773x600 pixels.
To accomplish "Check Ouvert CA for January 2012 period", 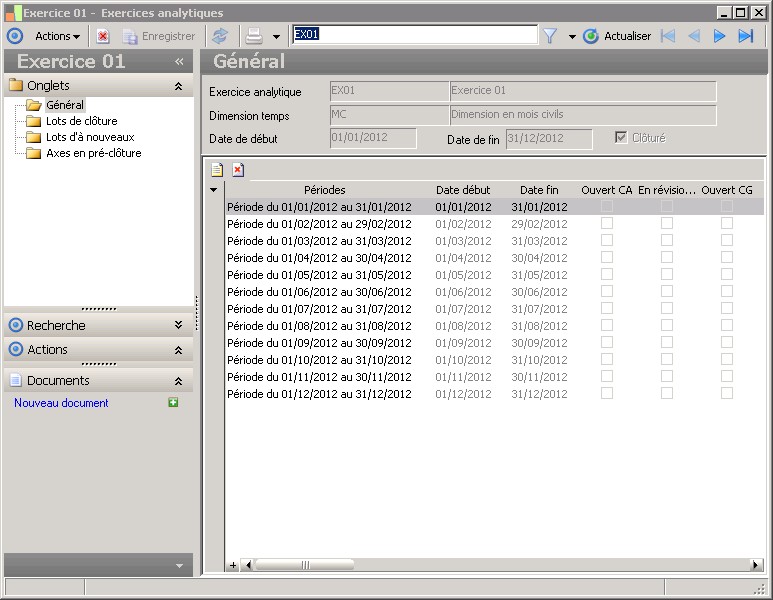I will 606,207.
